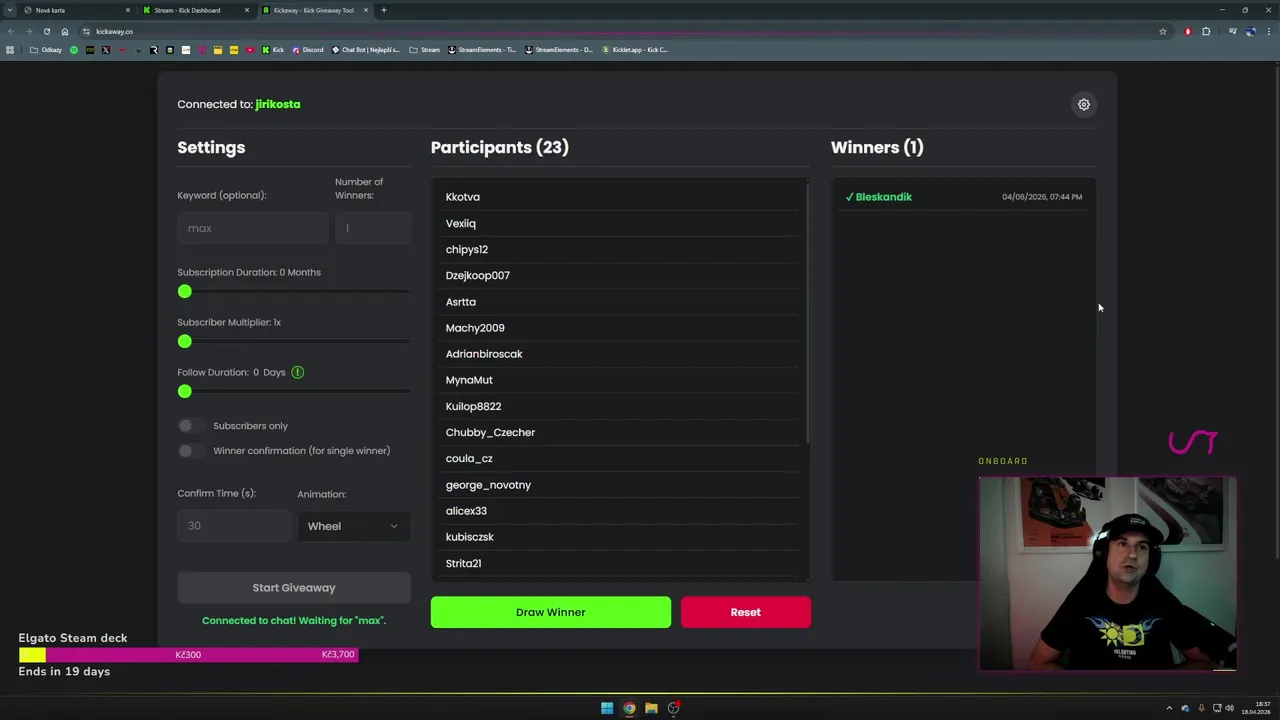Click the Draw Winner button
The width and height of the screenshot is (1280, 720).
(551, 612)
